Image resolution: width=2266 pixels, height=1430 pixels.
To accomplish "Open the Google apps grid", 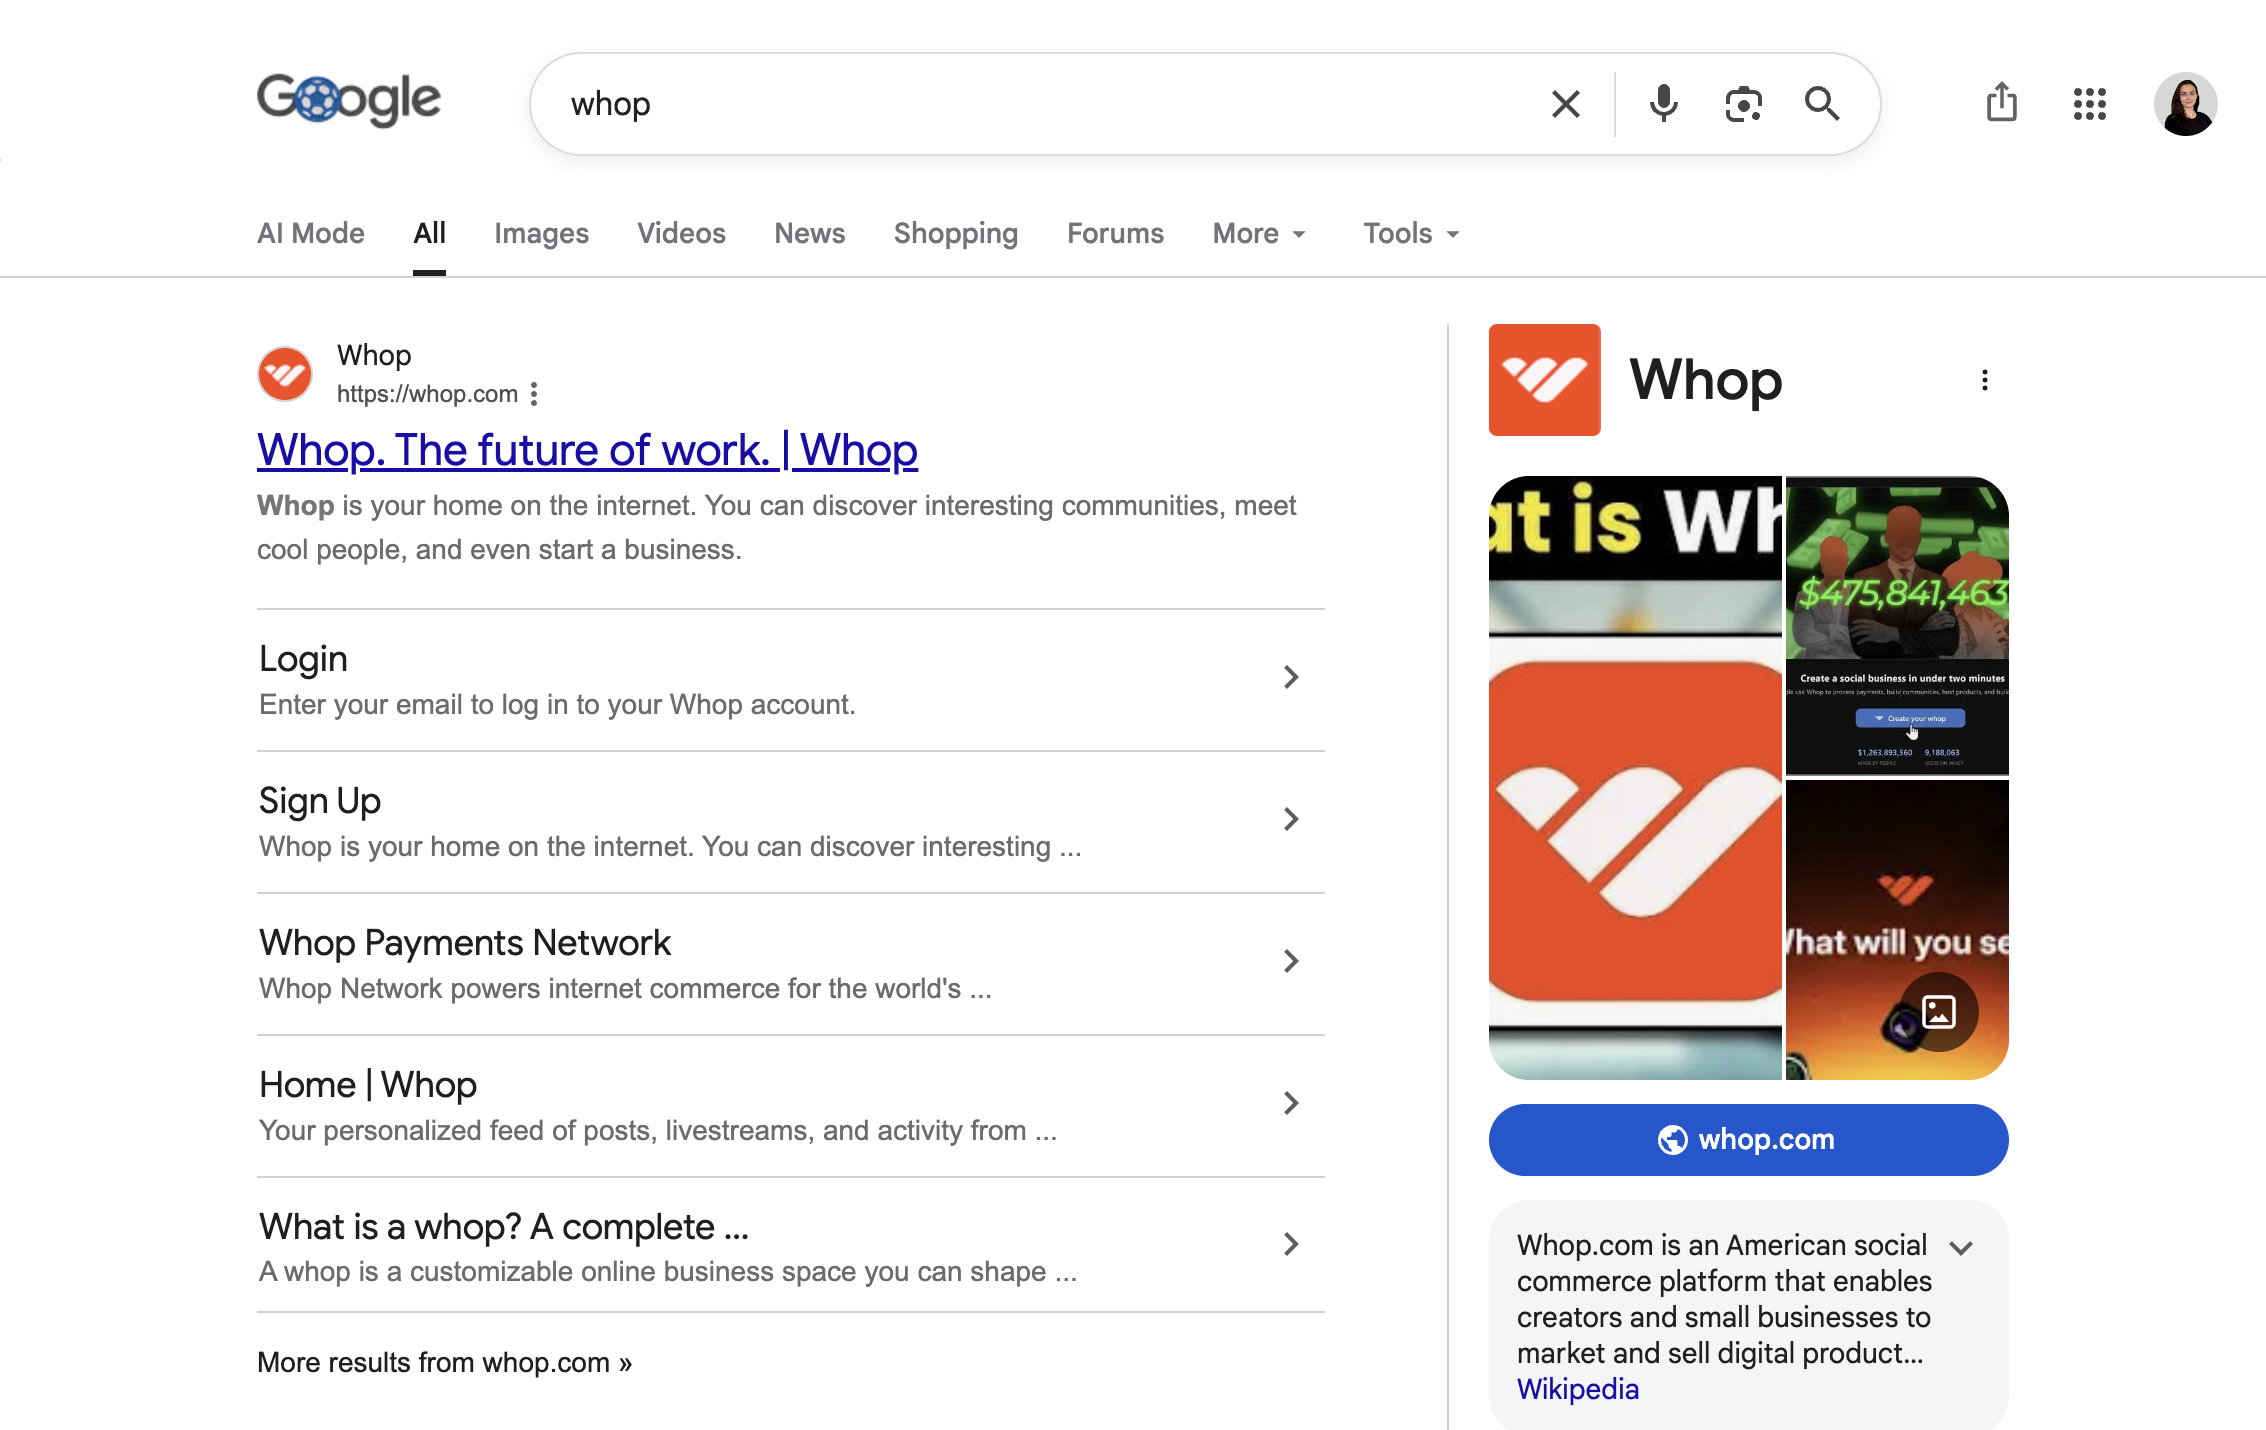I will click(x=2089, y=104).
